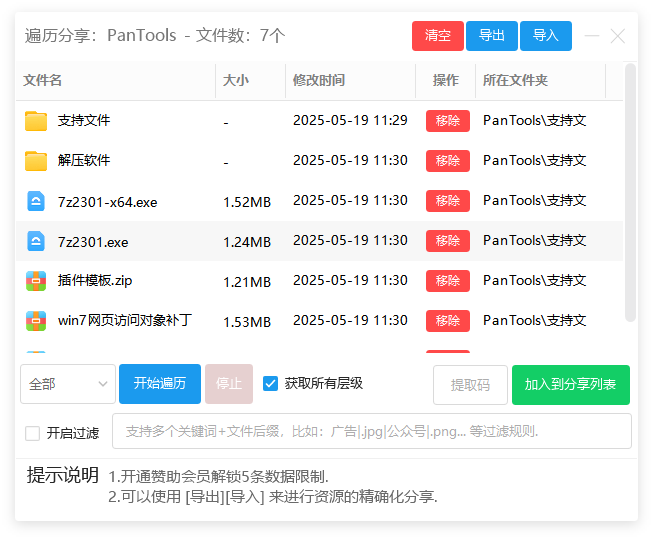Screen dimensions: 653x539
Task: Click 加入到分享列表 green button
Action: 570,384
